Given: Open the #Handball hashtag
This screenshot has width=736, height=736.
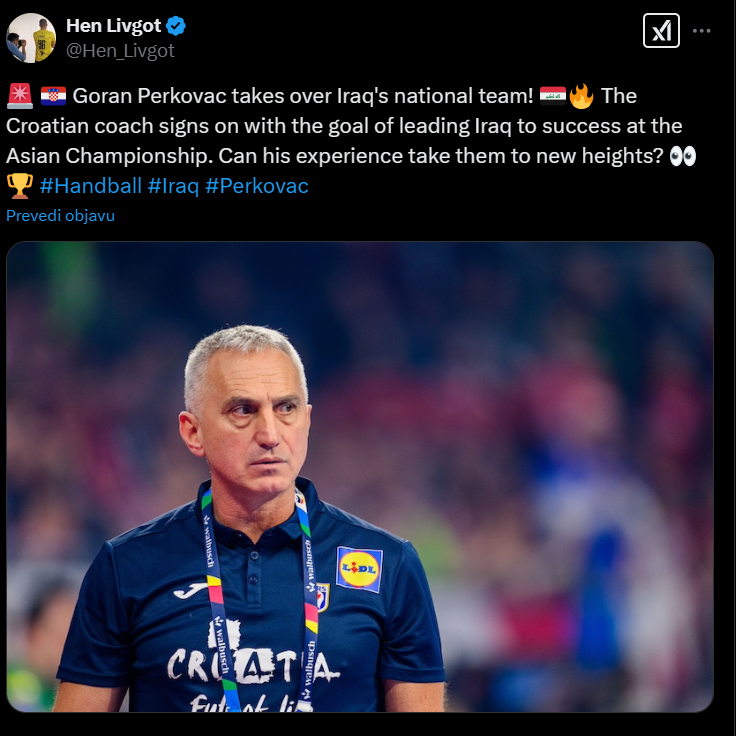Looking at the screenshot, I should 91,186.
